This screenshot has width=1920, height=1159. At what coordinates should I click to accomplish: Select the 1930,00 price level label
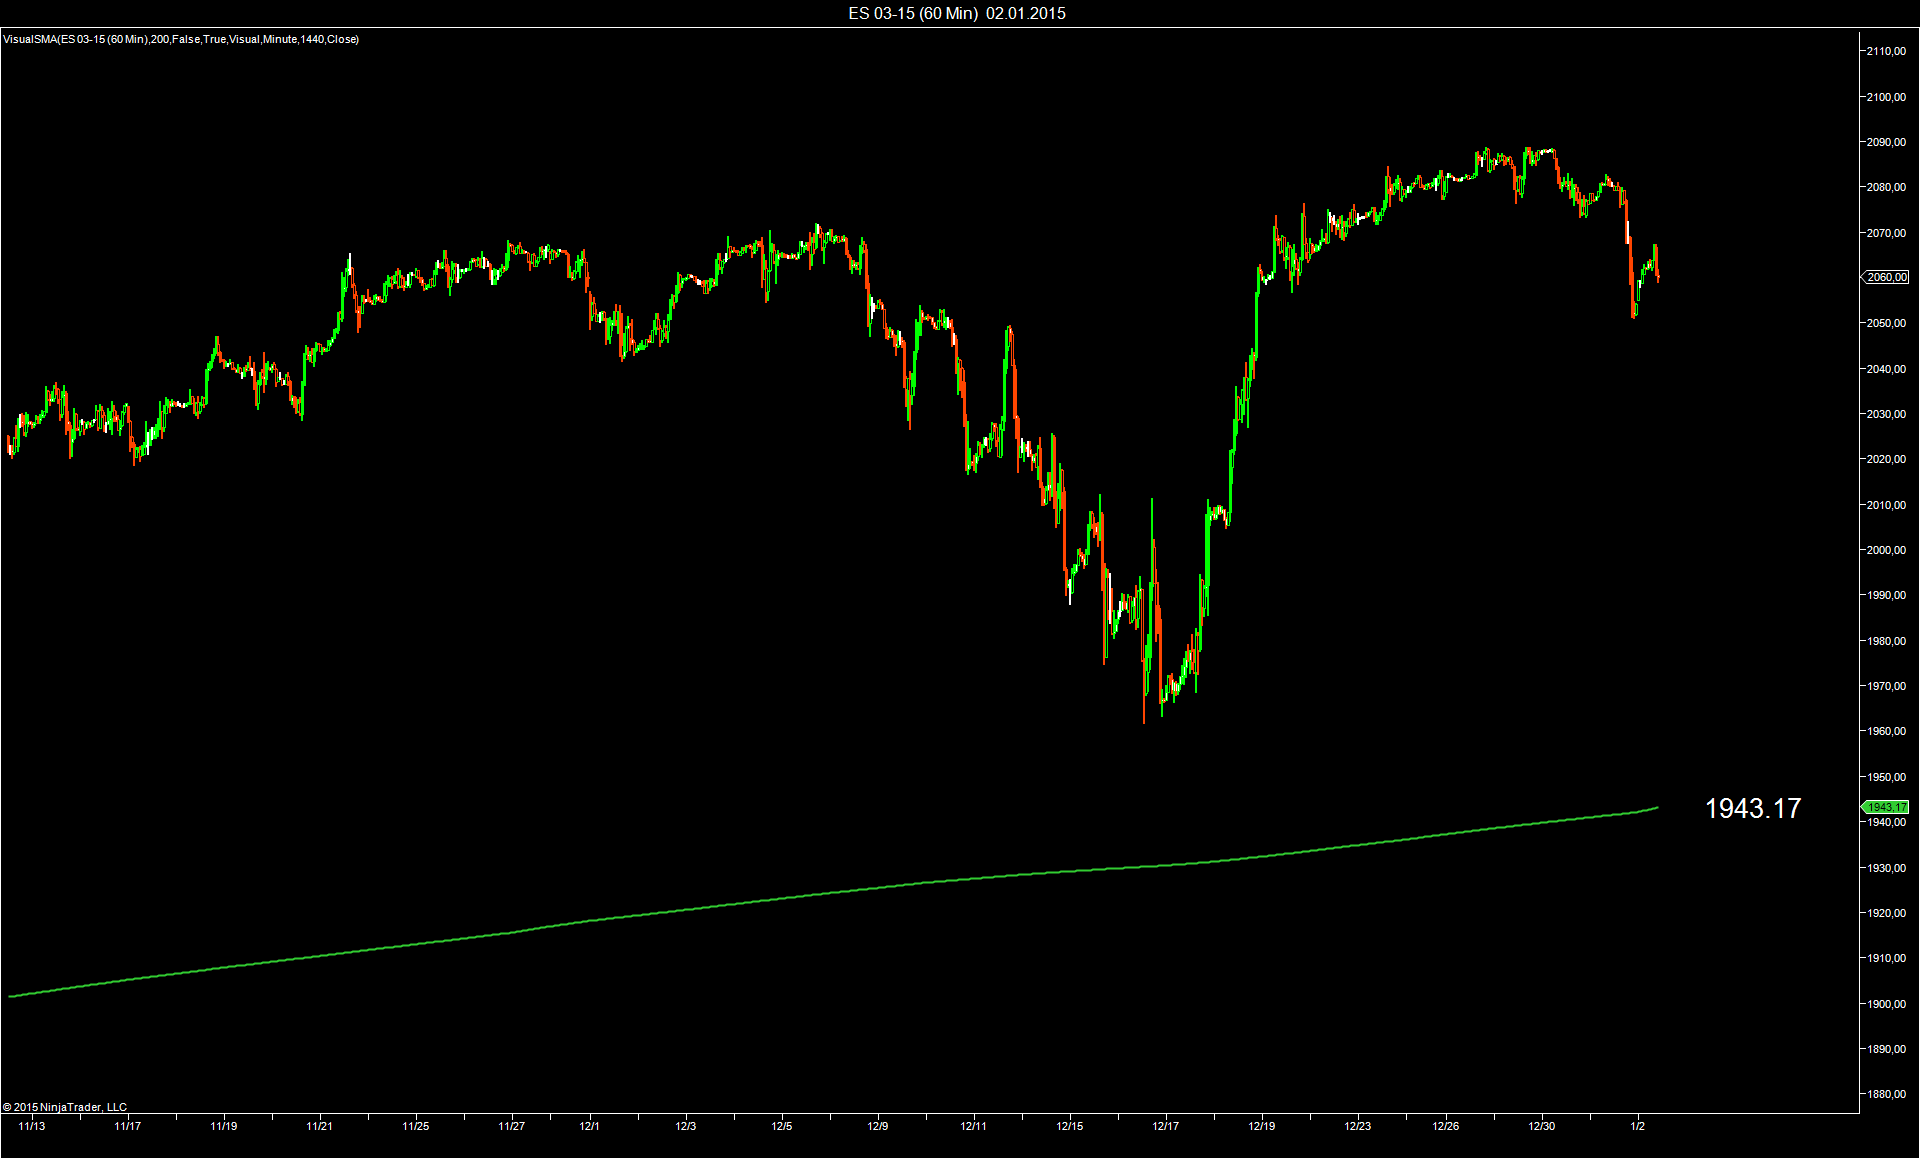coord(1886,868)
